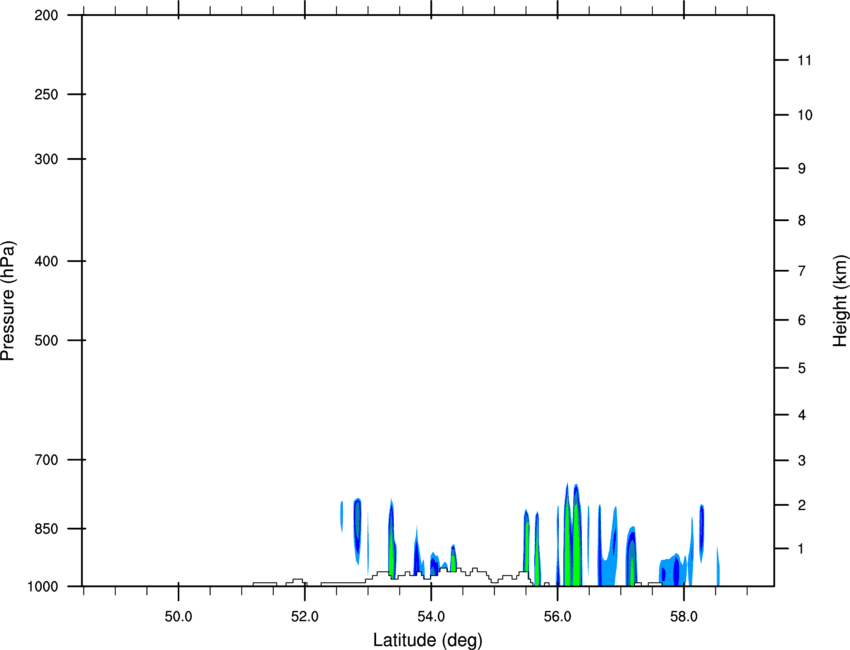This screenshot has width=850, height=650.
Task: Click the blue plume near 52.8 latitude
Action: tap(357, 530)
